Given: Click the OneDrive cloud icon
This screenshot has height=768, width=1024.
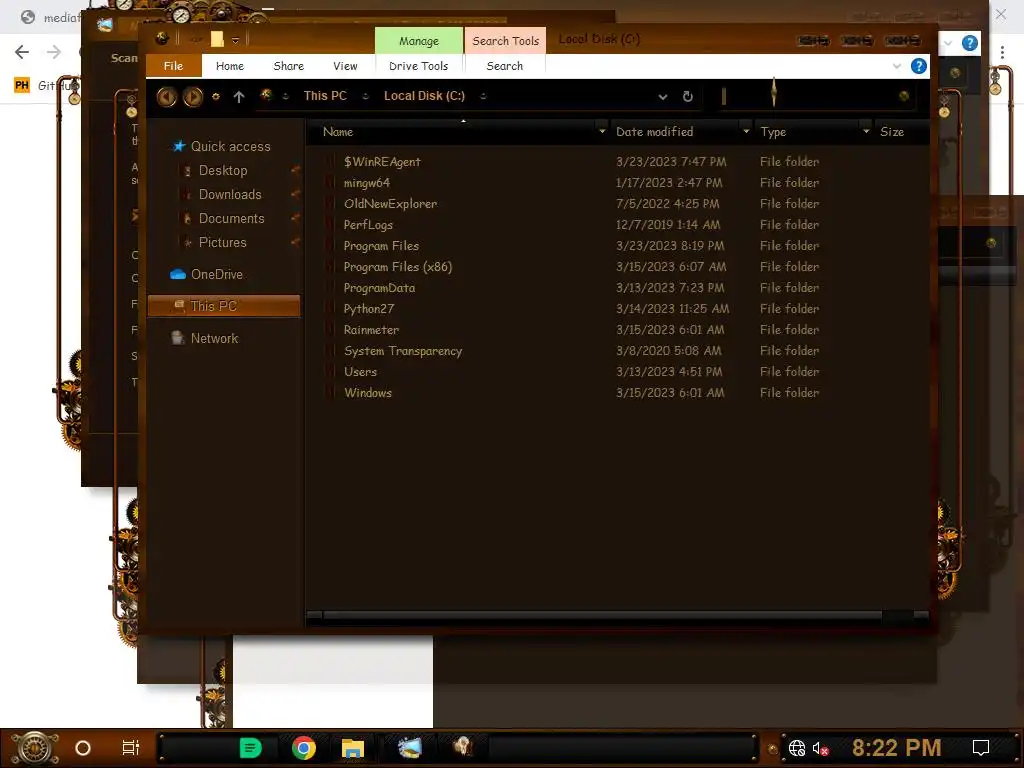Looking at the screenshot, I should [178, 274].
